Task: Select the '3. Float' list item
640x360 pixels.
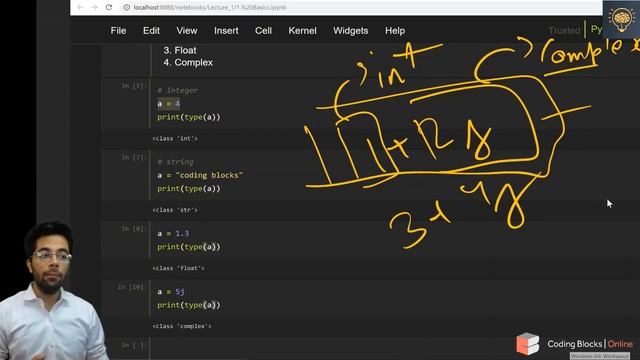Action: (x=180, y=50)
